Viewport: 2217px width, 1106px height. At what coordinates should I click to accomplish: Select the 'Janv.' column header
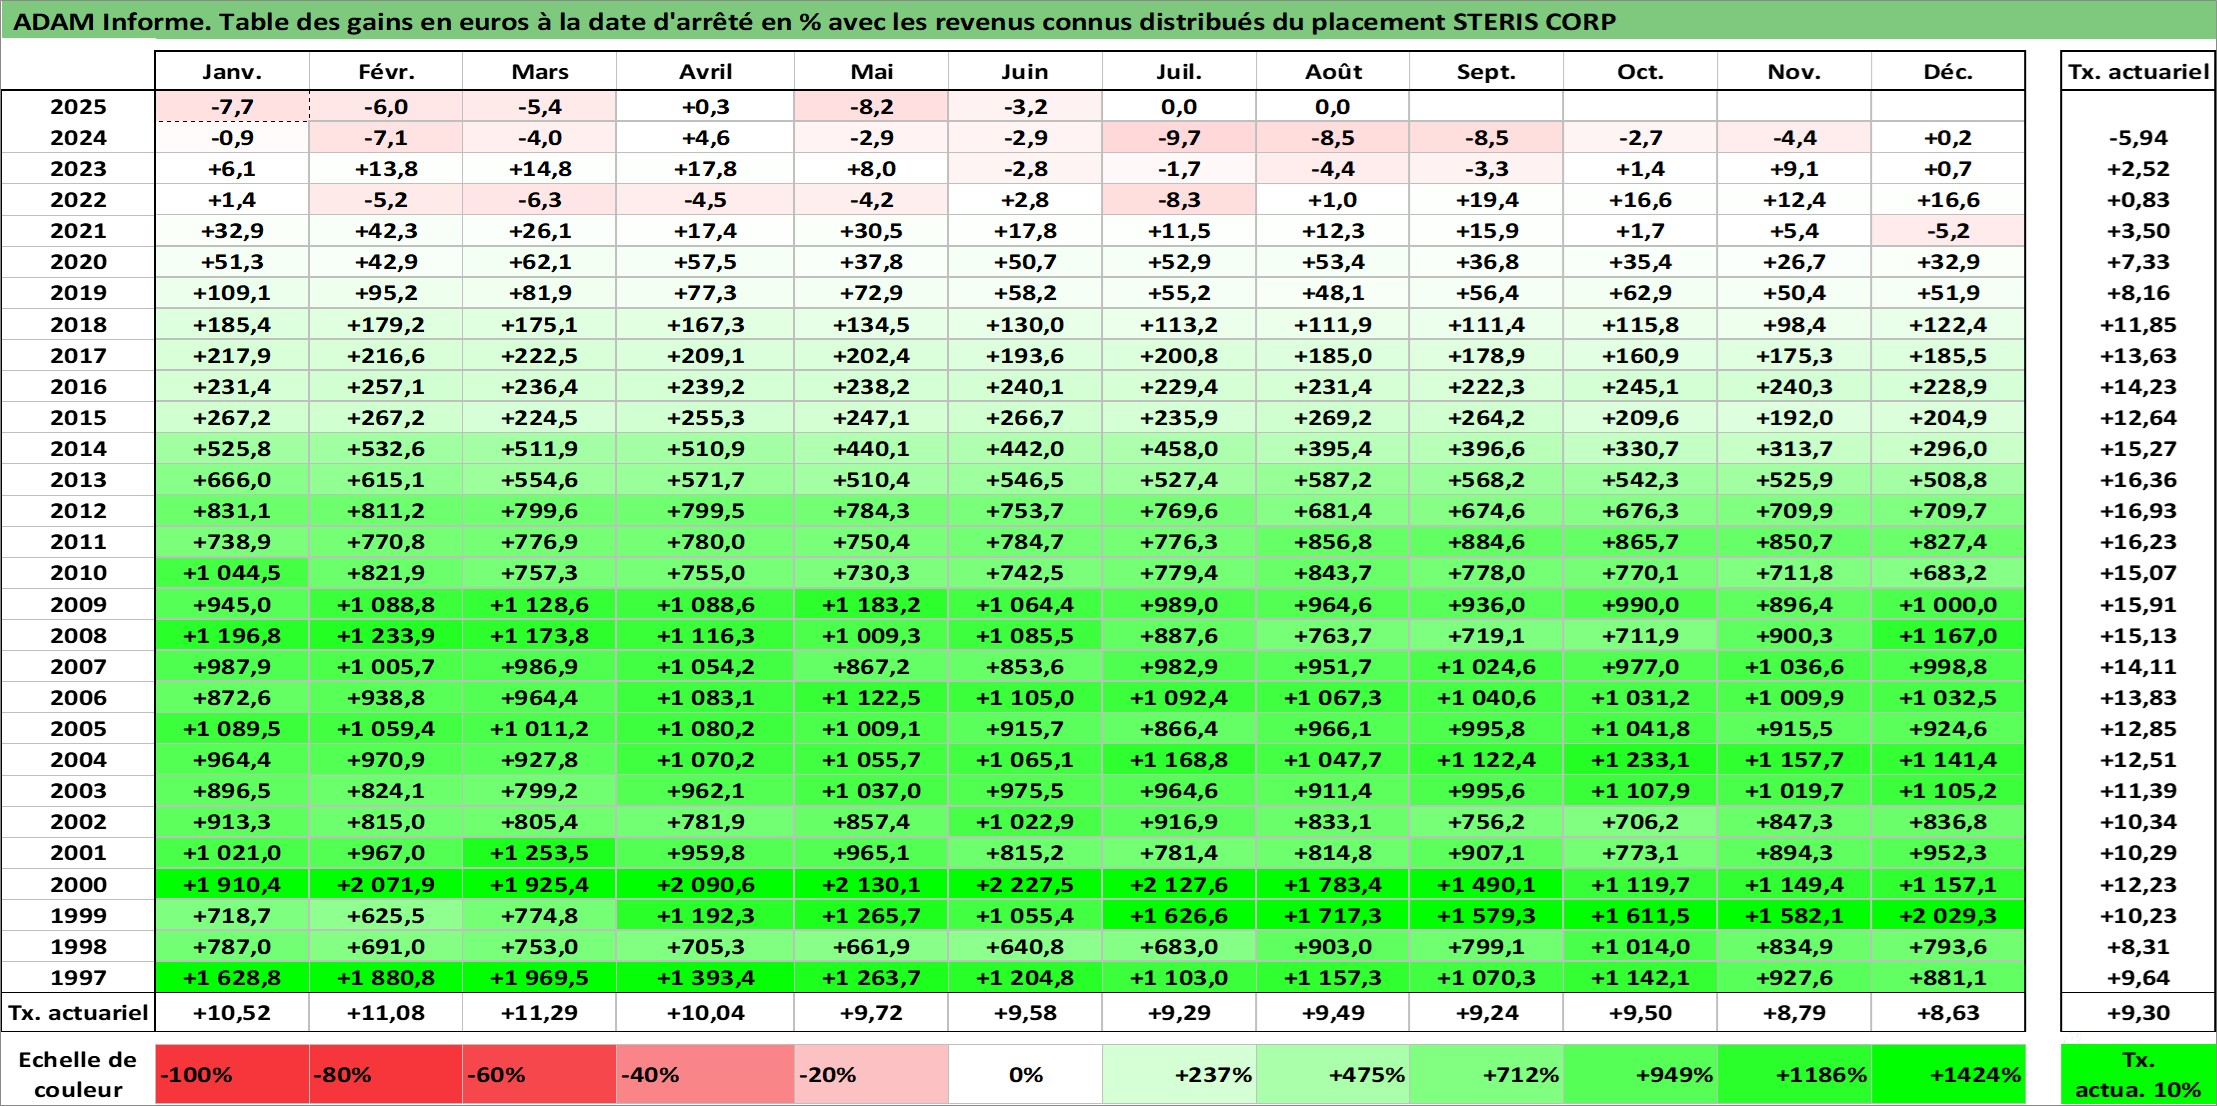[x=232, y=72]
